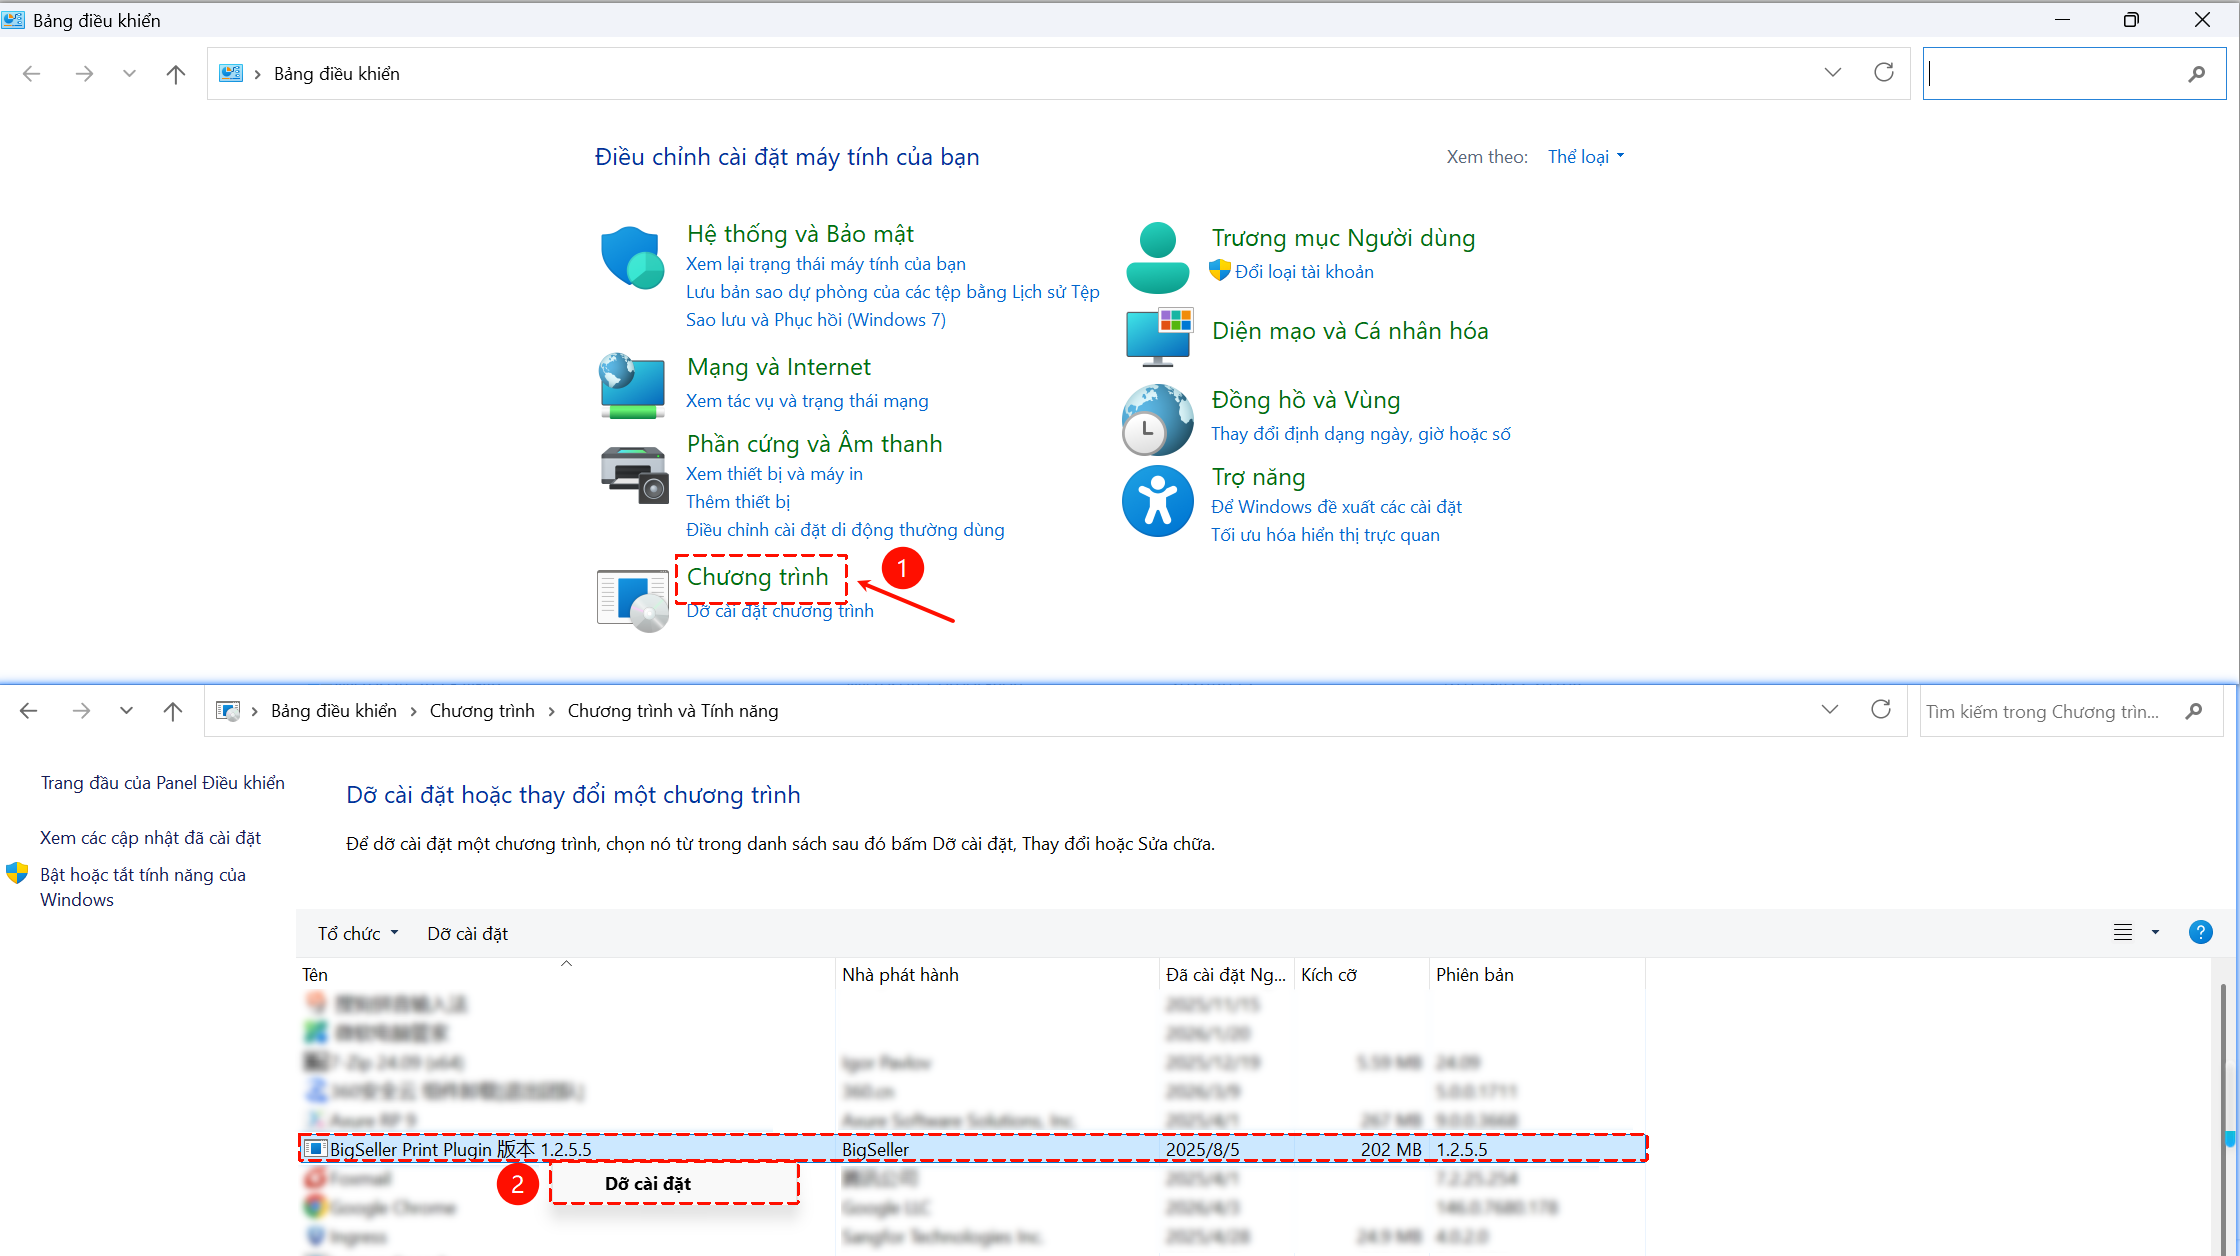Click the Clock and Region globe icon
The width and height of the screenshot is (2240, 1256).
point(1157,419)
